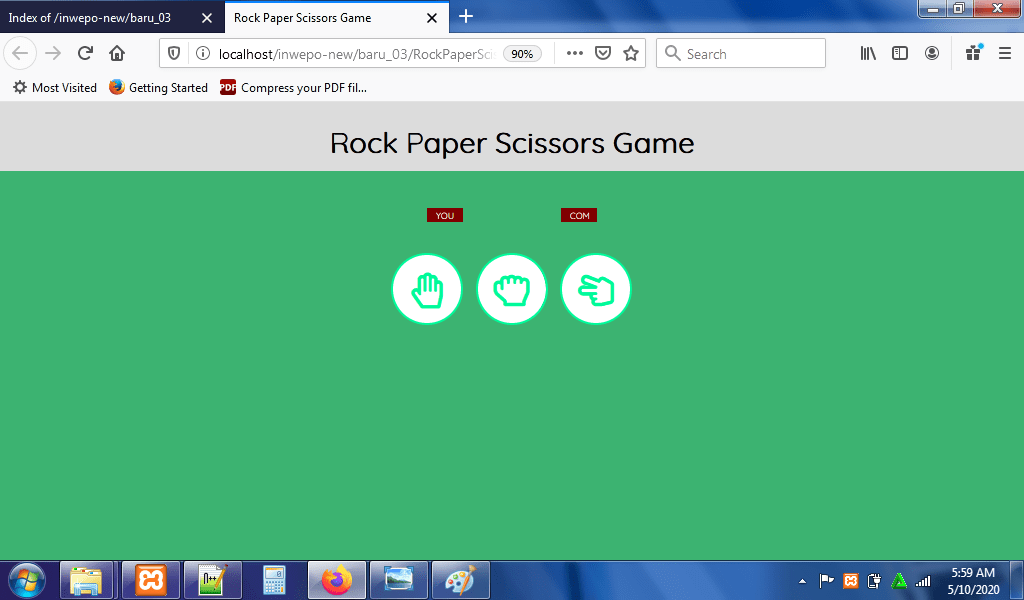Click the COM score label
Screen dimensions: 1024x600
click(579, 215)
